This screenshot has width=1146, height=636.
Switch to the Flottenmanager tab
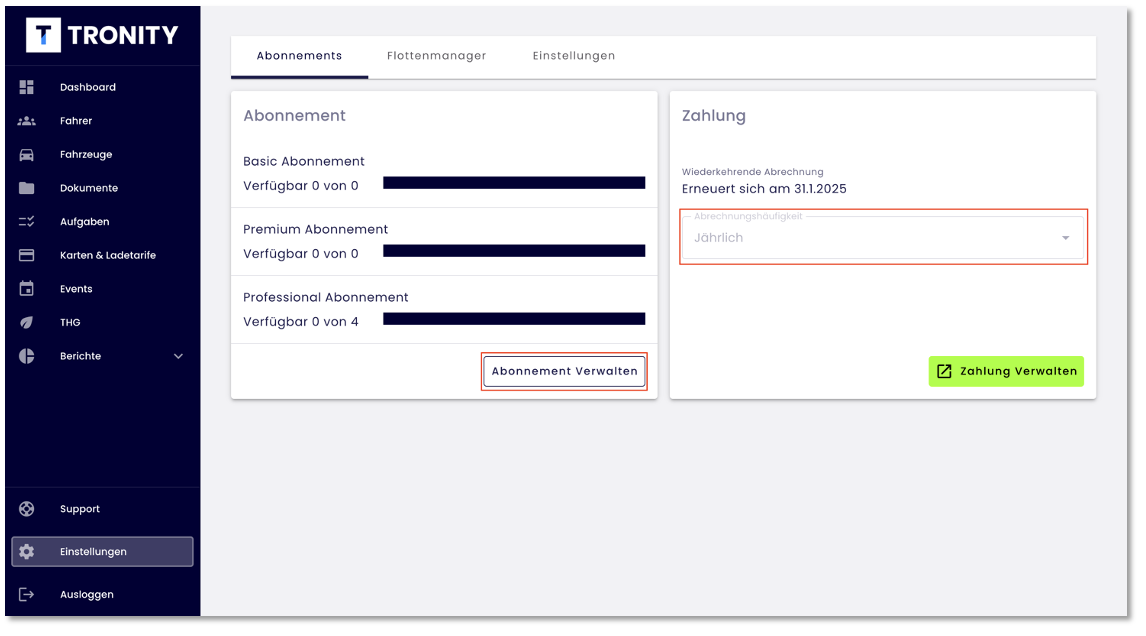436,56
